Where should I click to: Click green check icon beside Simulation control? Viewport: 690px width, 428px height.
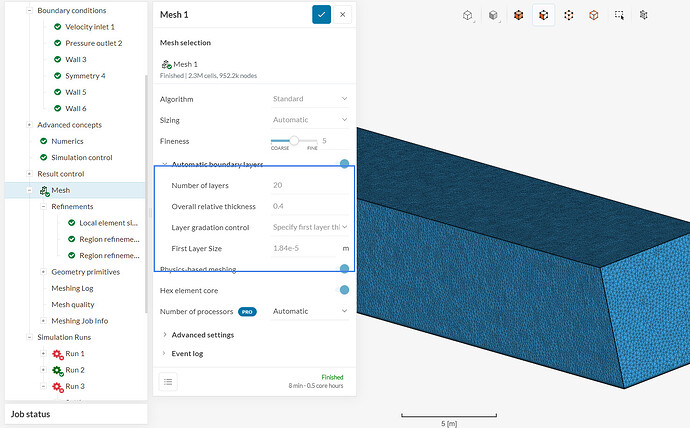coord(44,157)
